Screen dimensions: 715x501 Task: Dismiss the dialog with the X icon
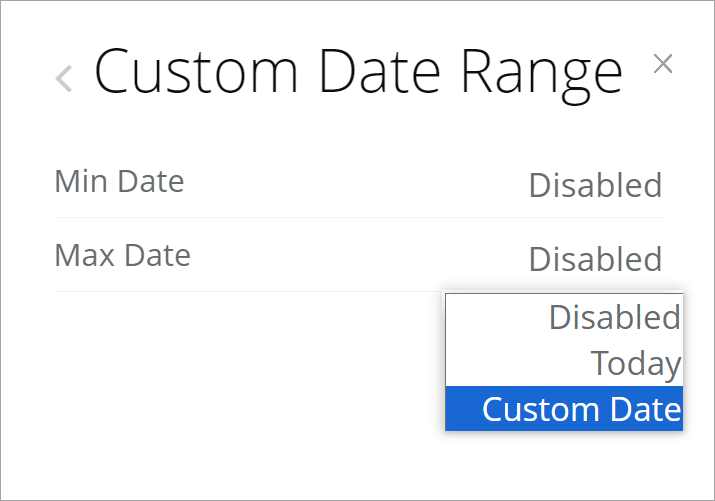point(662,64)
